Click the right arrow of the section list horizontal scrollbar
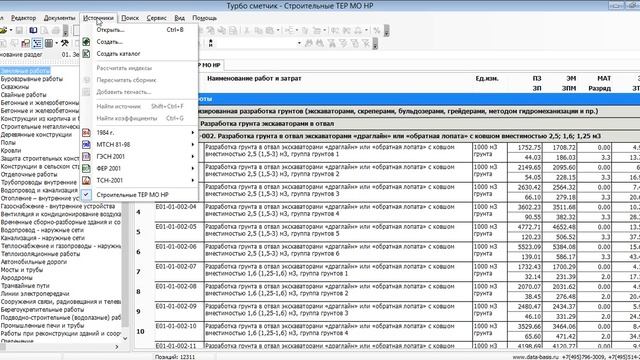640x360 pixels. [x=117, y=347]
